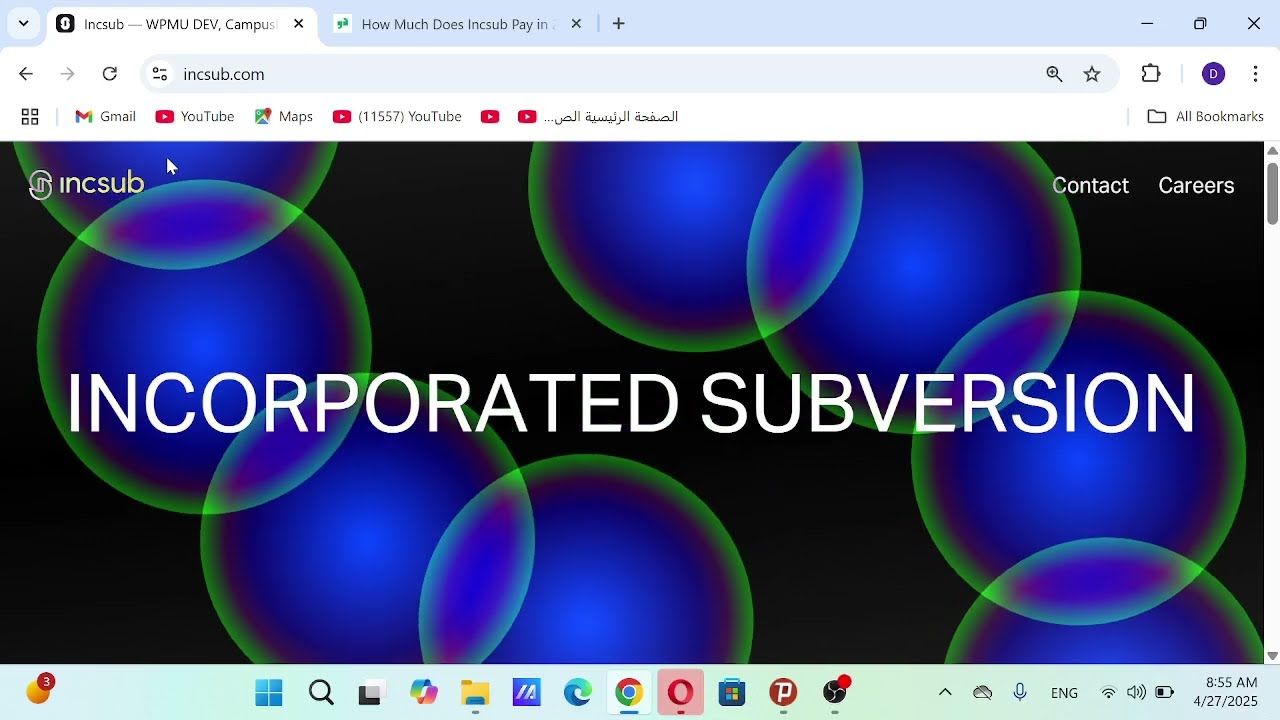Open a new tab with plus button

pyautogui.click(x=619, y=24)
